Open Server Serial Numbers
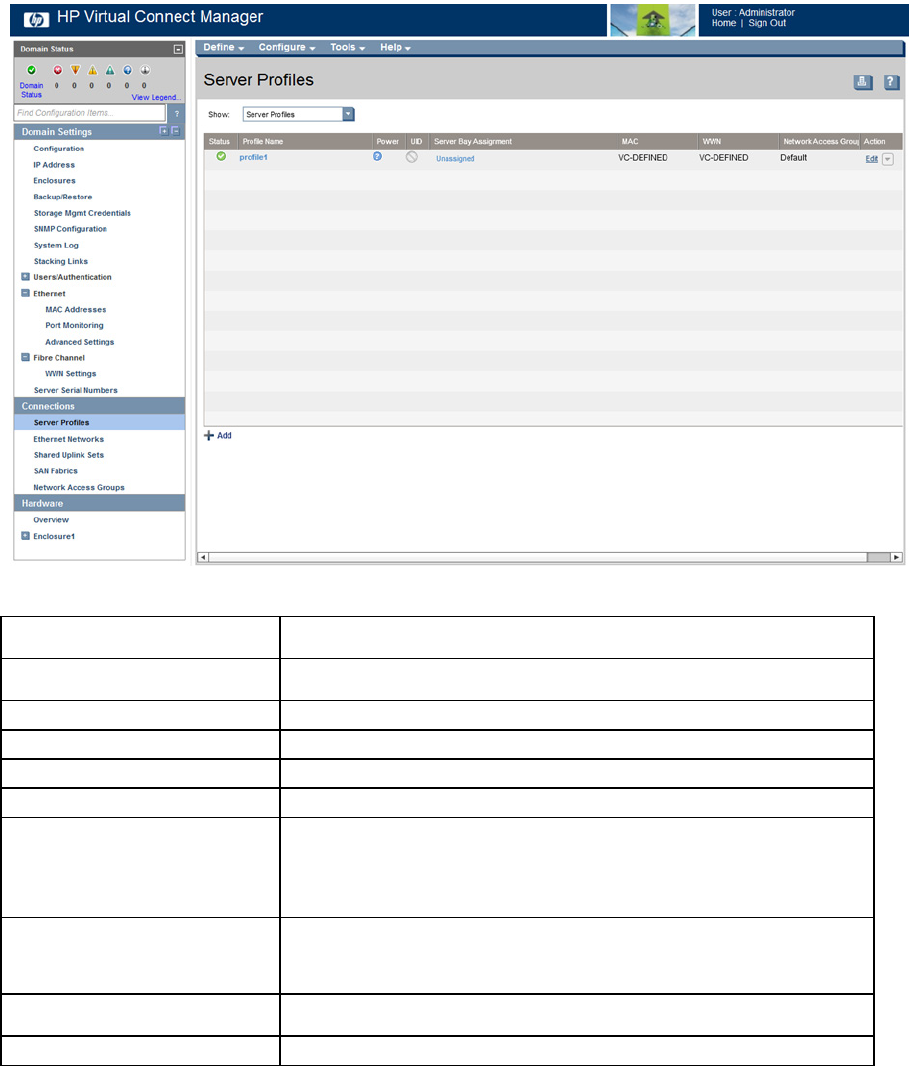Image resolution: width=912 pixels, height=1066 pixels. point(75,390)
